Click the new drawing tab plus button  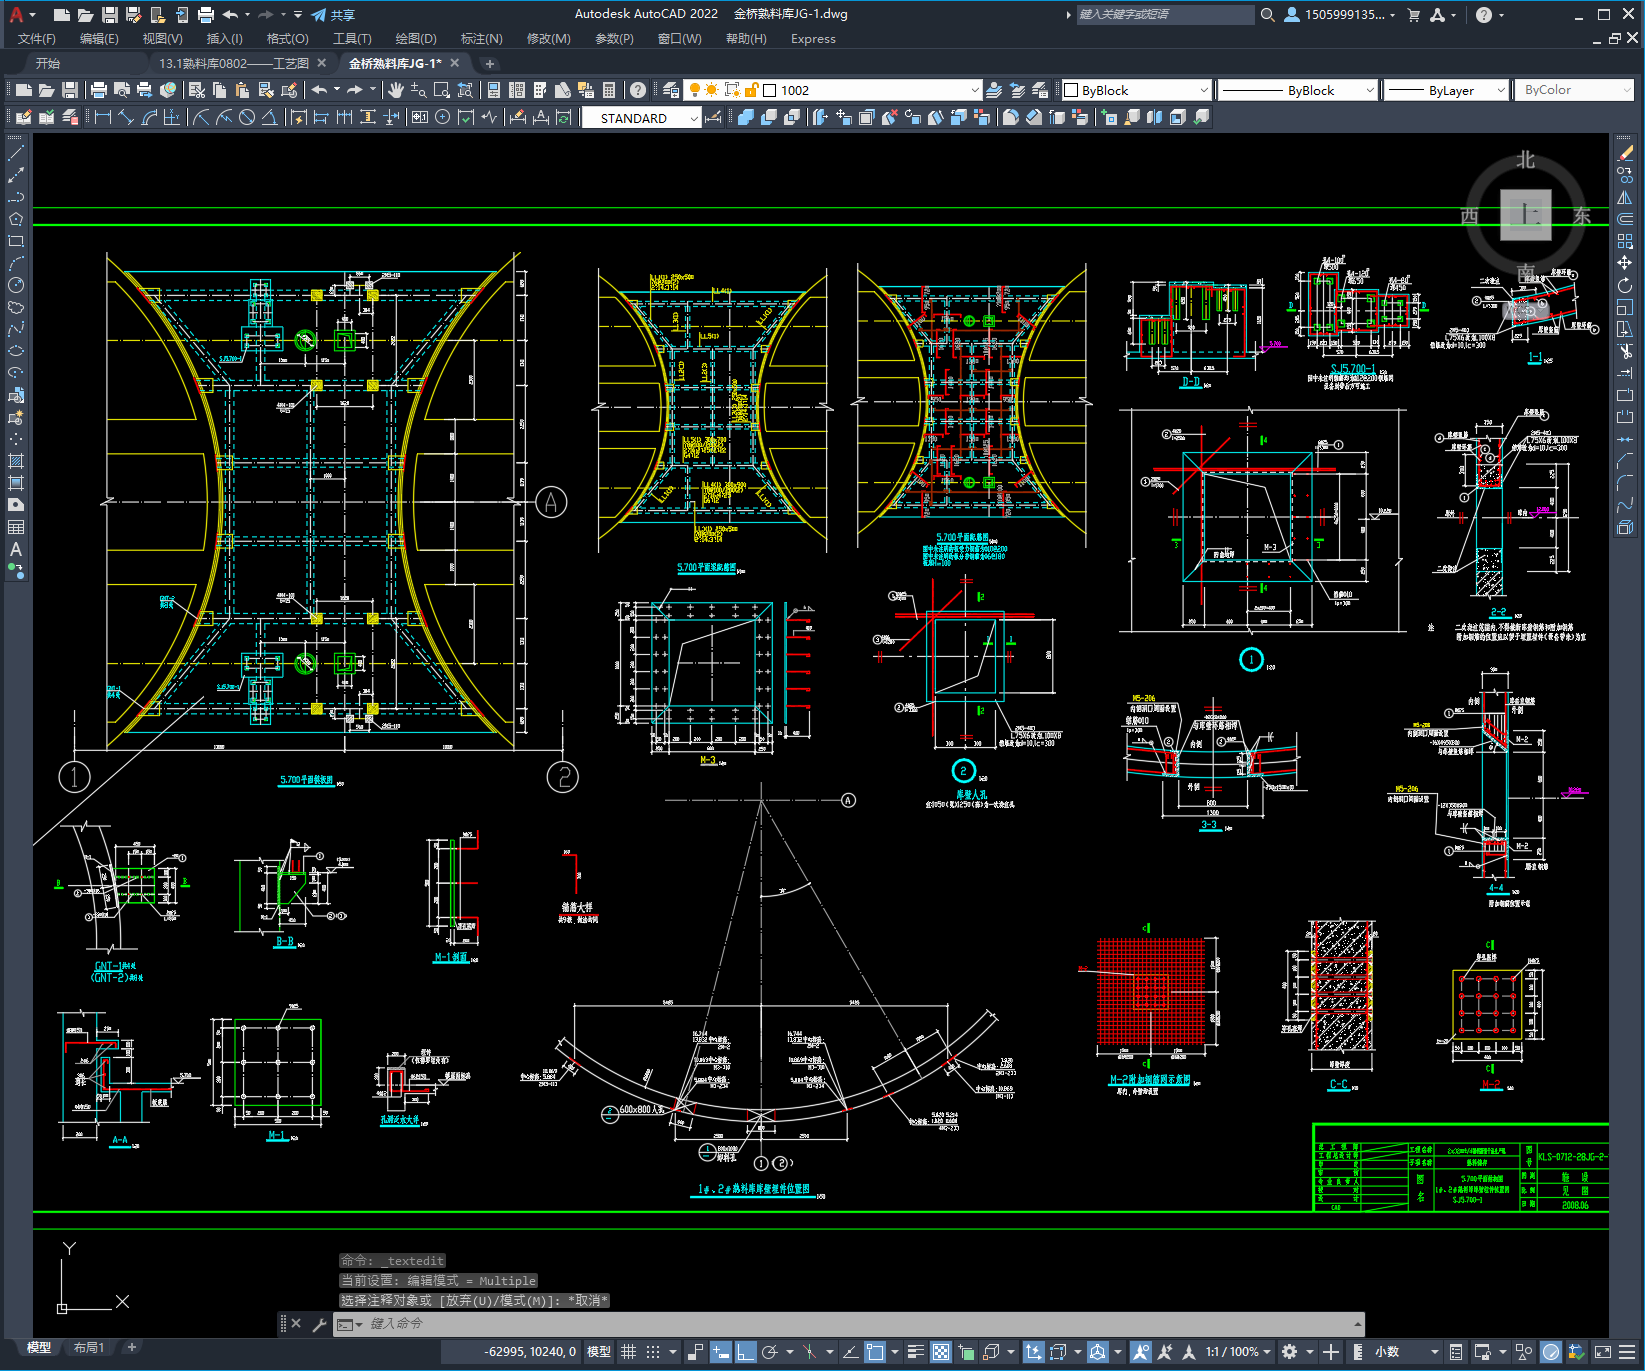click(490, 63)
